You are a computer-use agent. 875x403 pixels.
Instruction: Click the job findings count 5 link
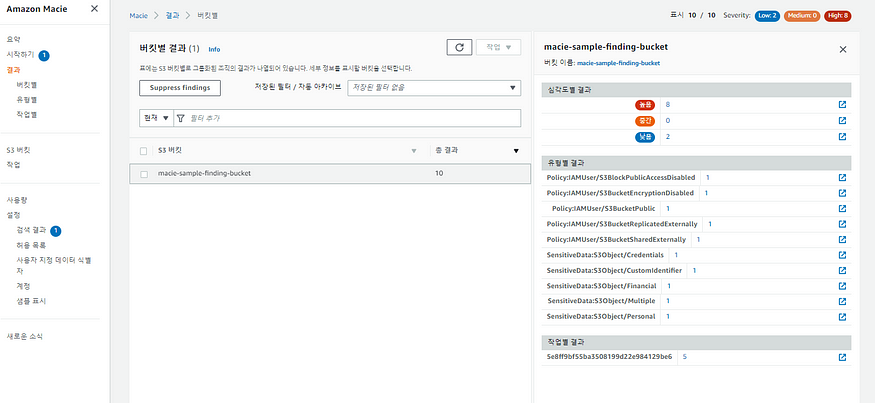685,357
